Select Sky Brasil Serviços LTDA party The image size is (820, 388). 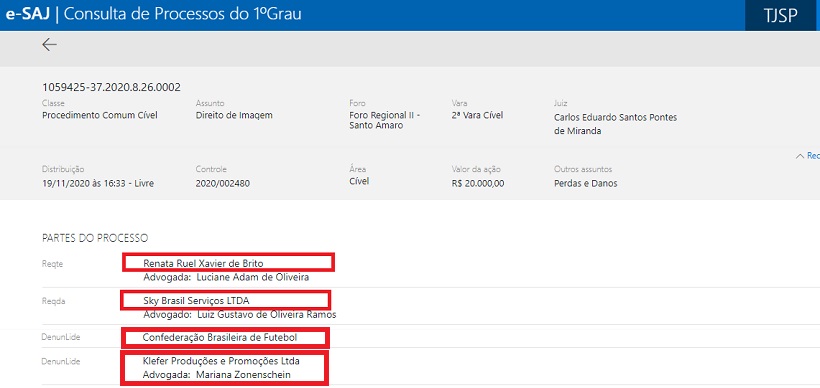click(x=197, y=301)
